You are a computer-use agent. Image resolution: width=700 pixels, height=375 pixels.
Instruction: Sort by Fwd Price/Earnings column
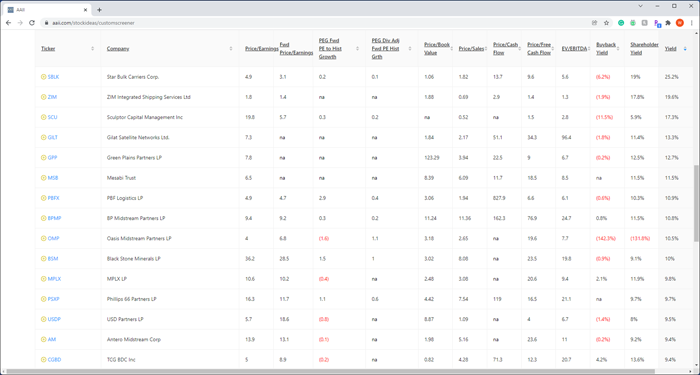coord(296,49)
